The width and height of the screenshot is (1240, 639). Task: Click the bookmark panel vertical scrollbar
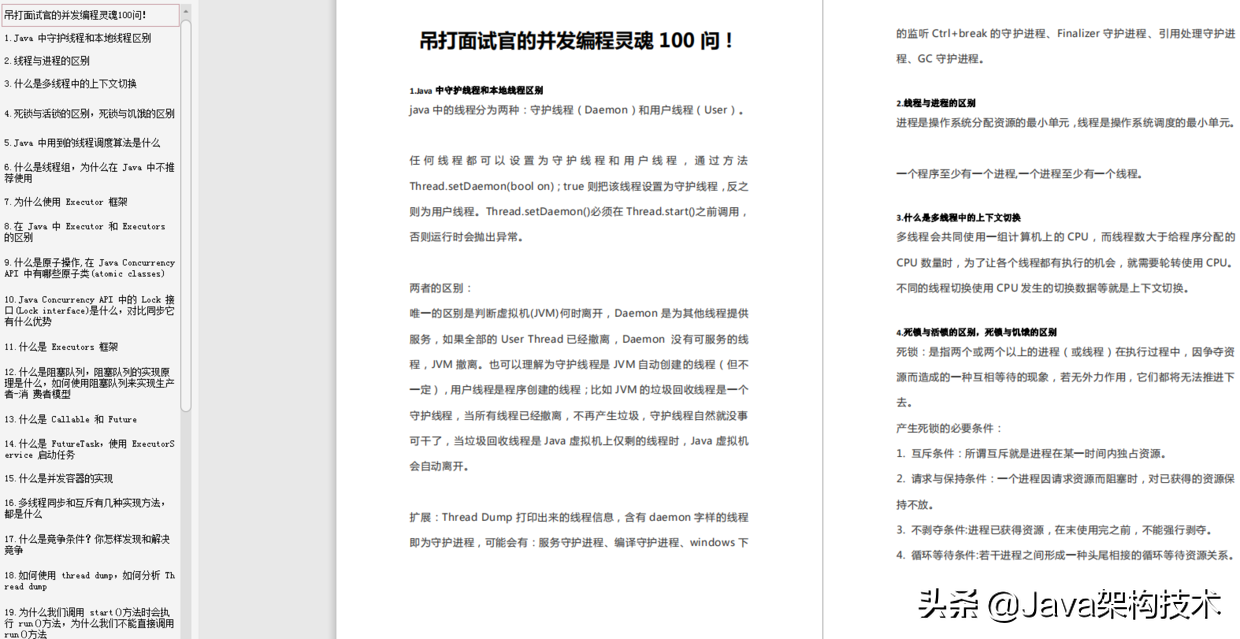click(186, 215)
